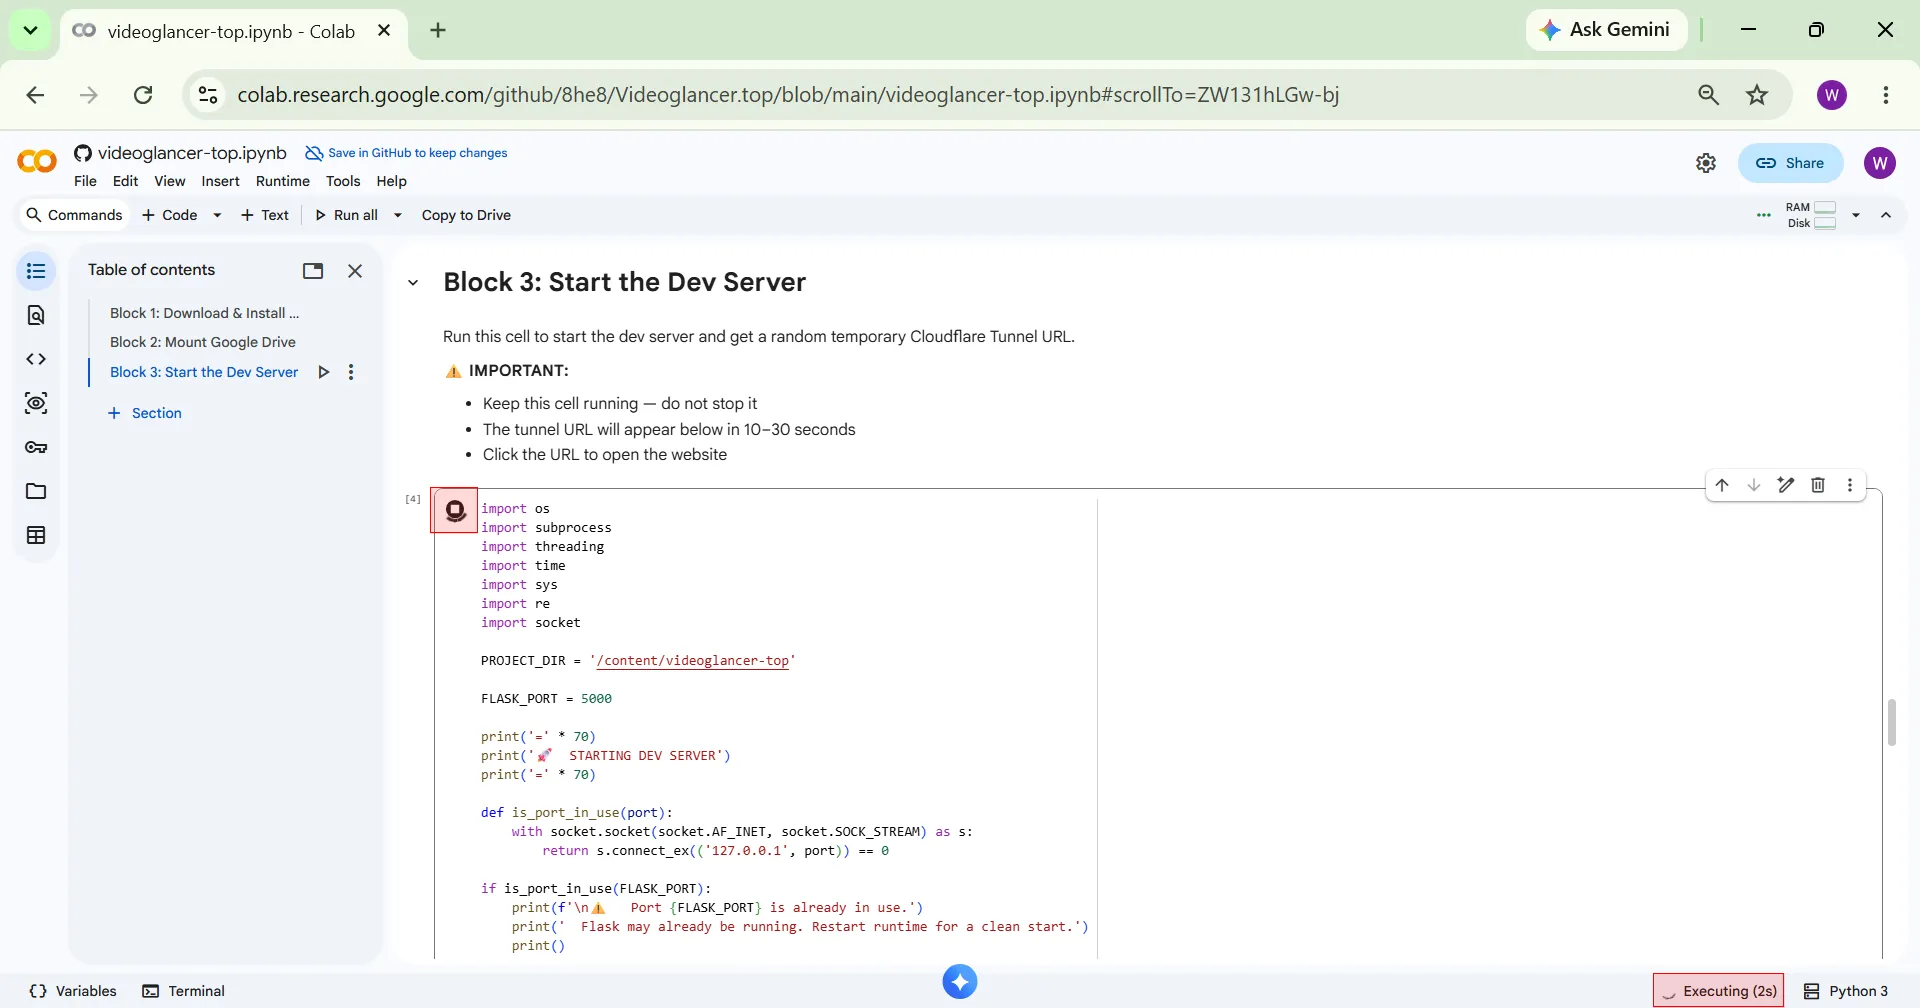Open the Secrets key icon
Image resolution: width=1920 pixels, height=1008 pixels.
[36, 447]
